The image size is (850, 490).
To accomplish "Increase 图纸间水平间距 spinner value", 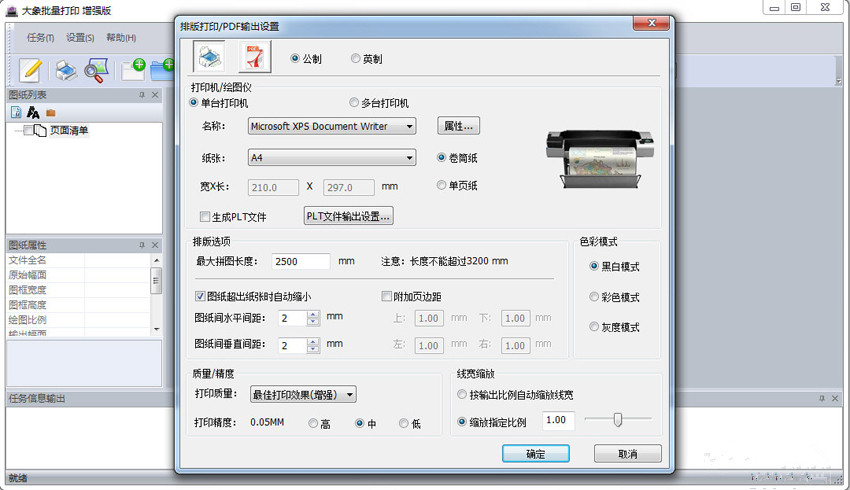I will point(313,314).
